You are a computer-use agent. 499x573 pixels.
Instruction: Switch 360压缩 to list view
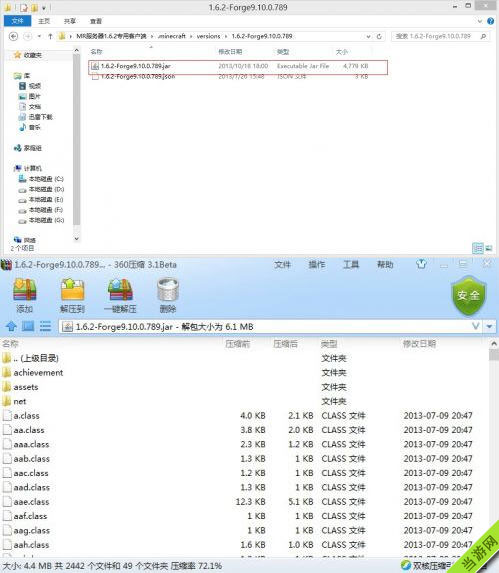click(45, 326)
